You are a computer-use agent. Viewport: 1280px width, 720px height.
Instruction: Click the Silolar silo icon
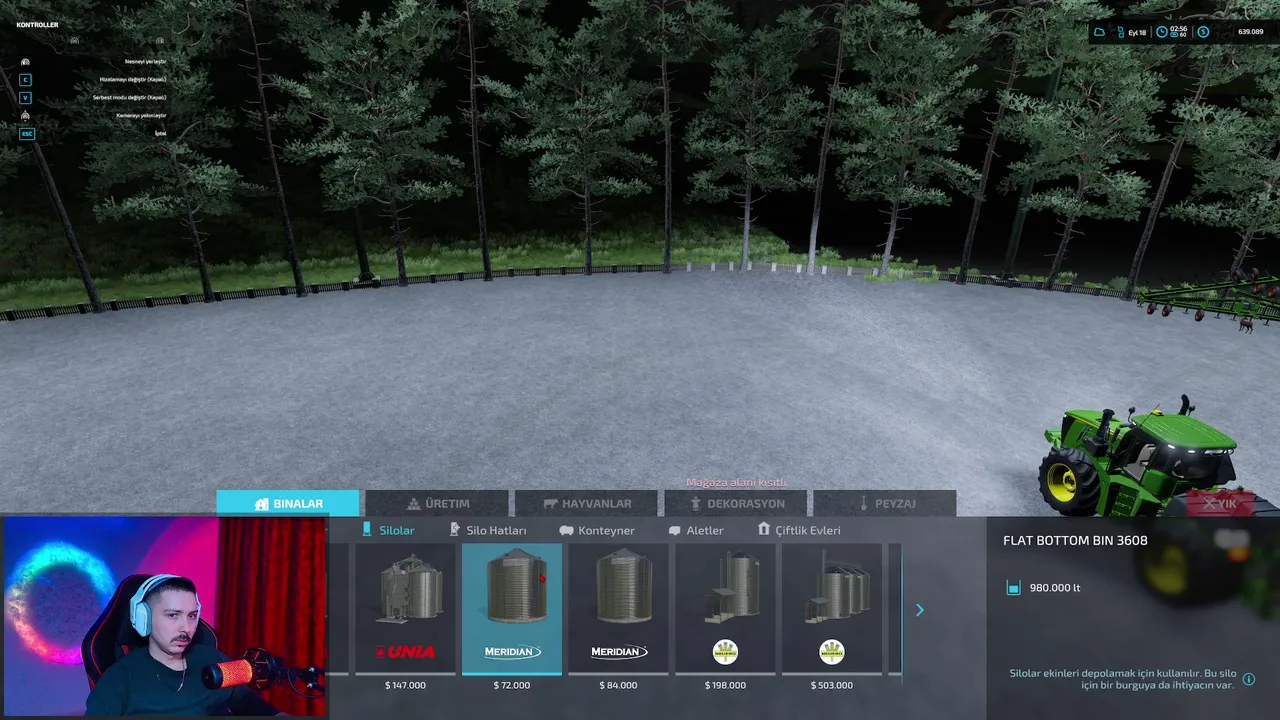367,530
